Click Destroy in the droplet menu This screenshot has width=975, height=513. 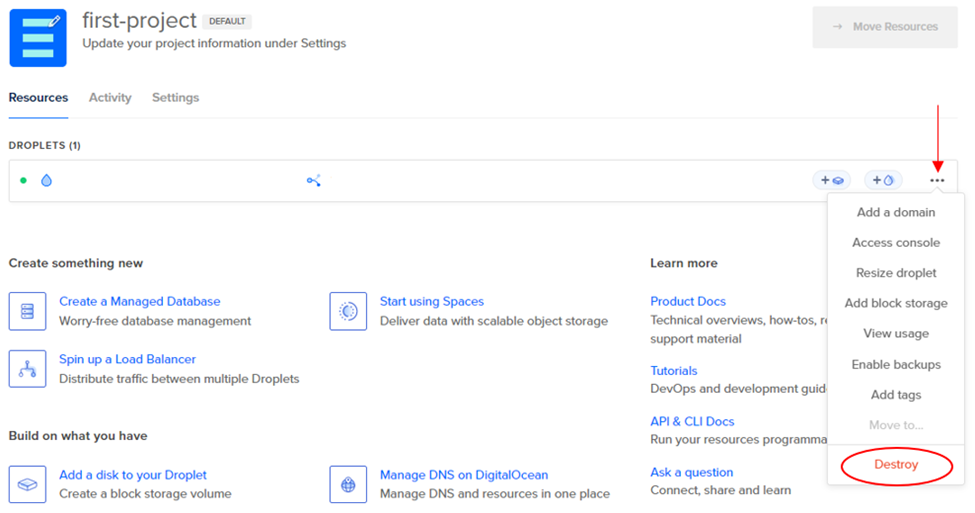(896, 464)
